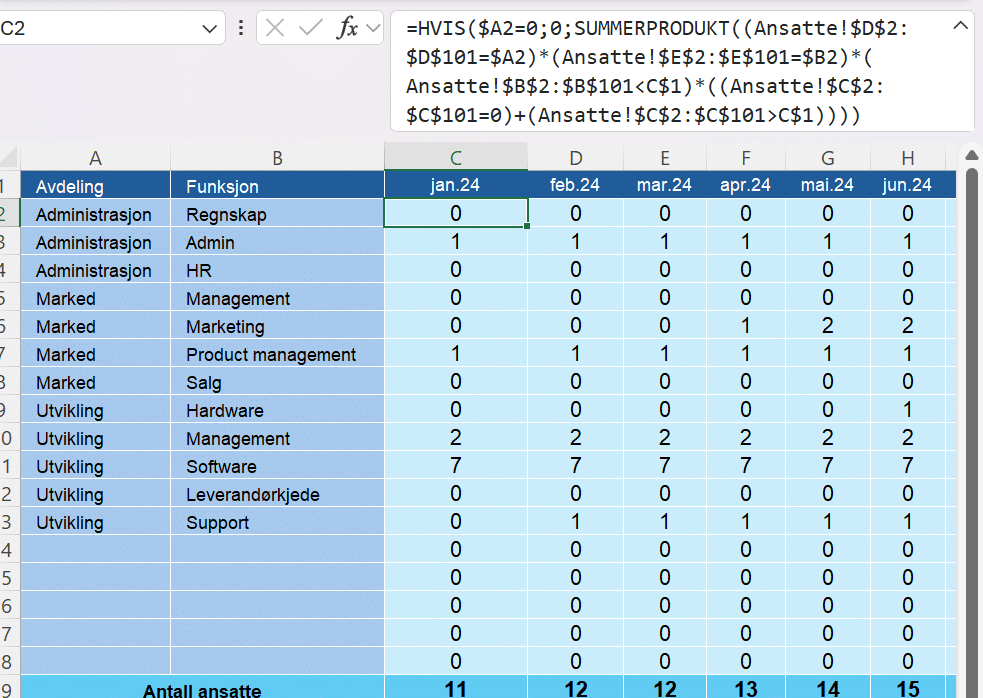Click the Name Box showing C2
The image size is (983, 698).
tap(100, 29)
